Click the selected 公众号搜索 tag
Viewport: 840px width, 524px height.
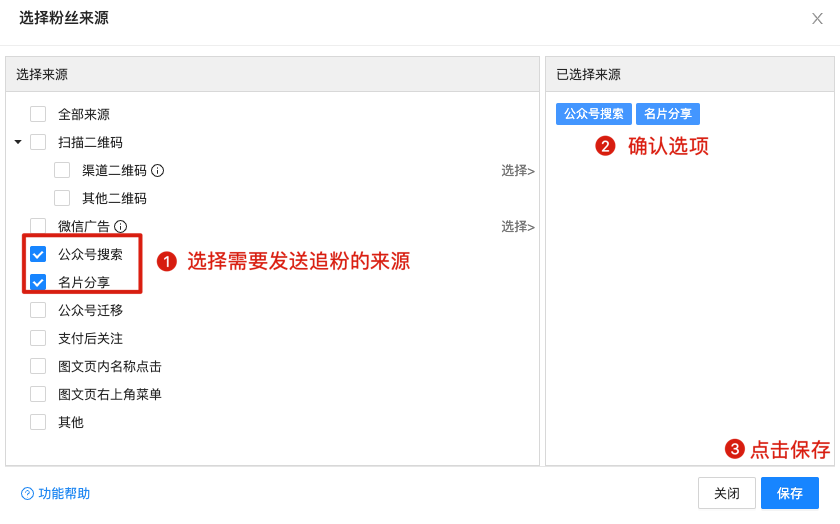594,114
